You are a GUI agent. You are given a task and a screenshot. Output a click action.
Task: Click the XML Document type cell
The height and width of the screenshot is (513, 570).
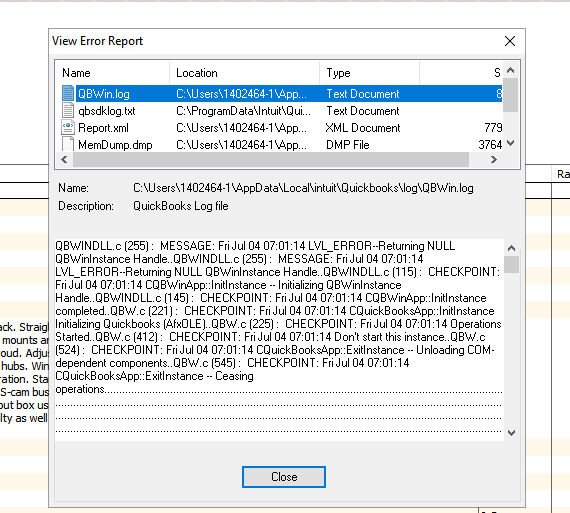point(363,128)
